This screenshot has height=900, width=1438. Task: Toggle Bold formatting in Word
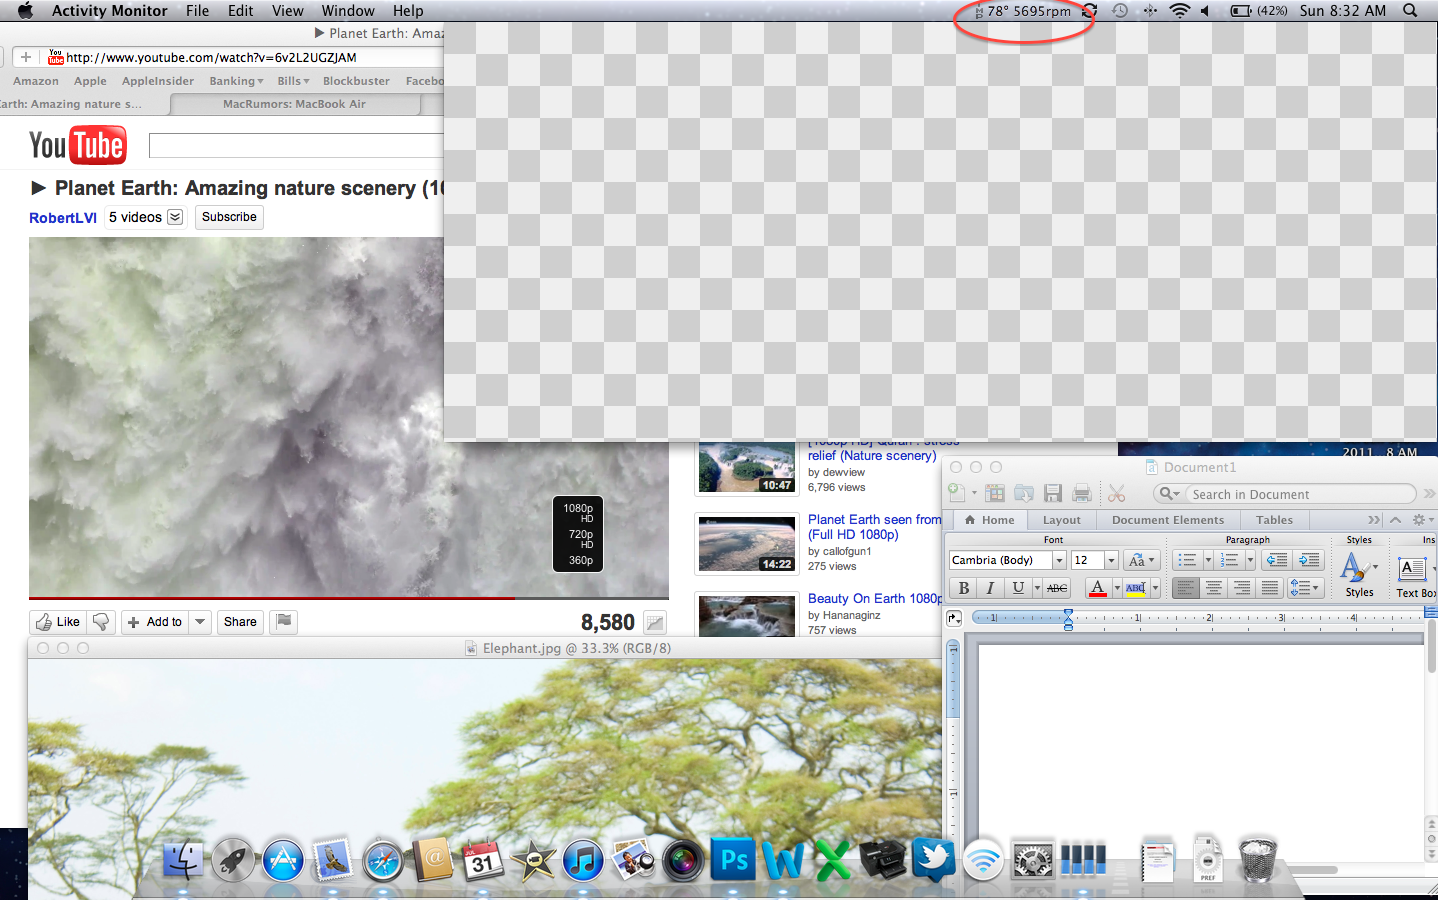coord(964,588)
